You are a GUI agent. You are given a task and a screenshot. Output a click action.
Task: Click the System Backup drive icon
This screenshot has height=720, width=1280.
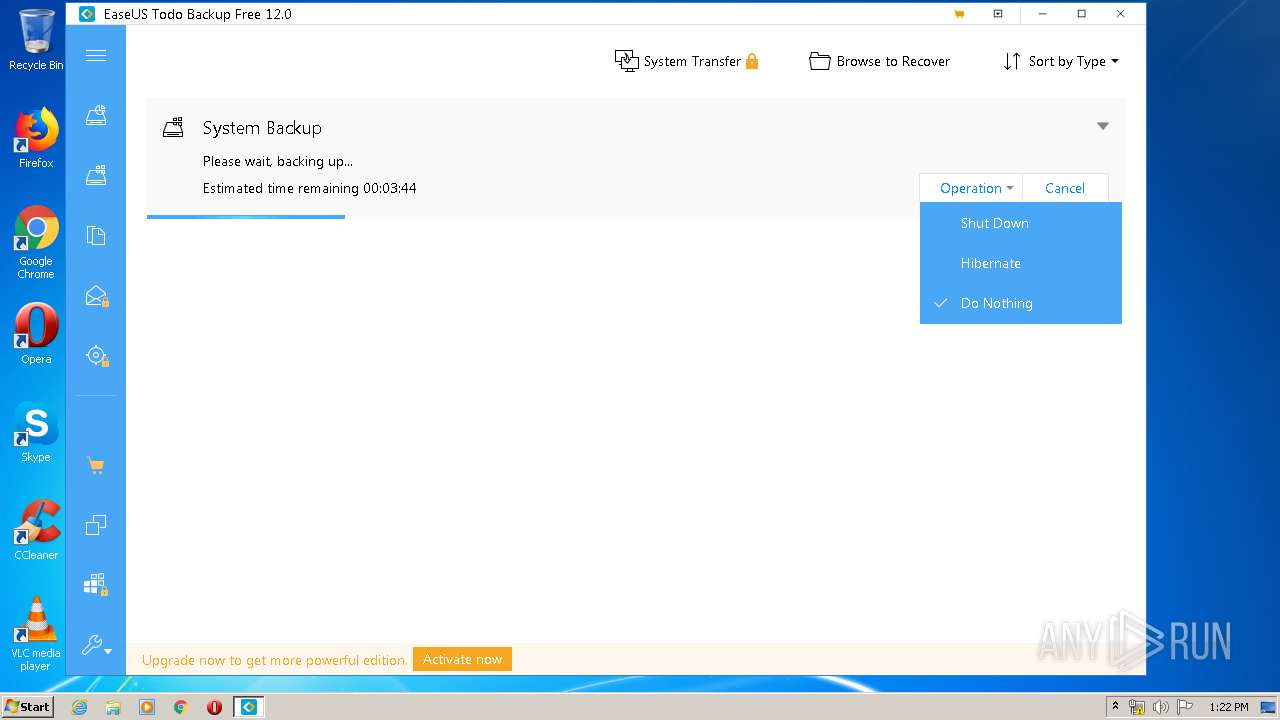click(174, 127)
